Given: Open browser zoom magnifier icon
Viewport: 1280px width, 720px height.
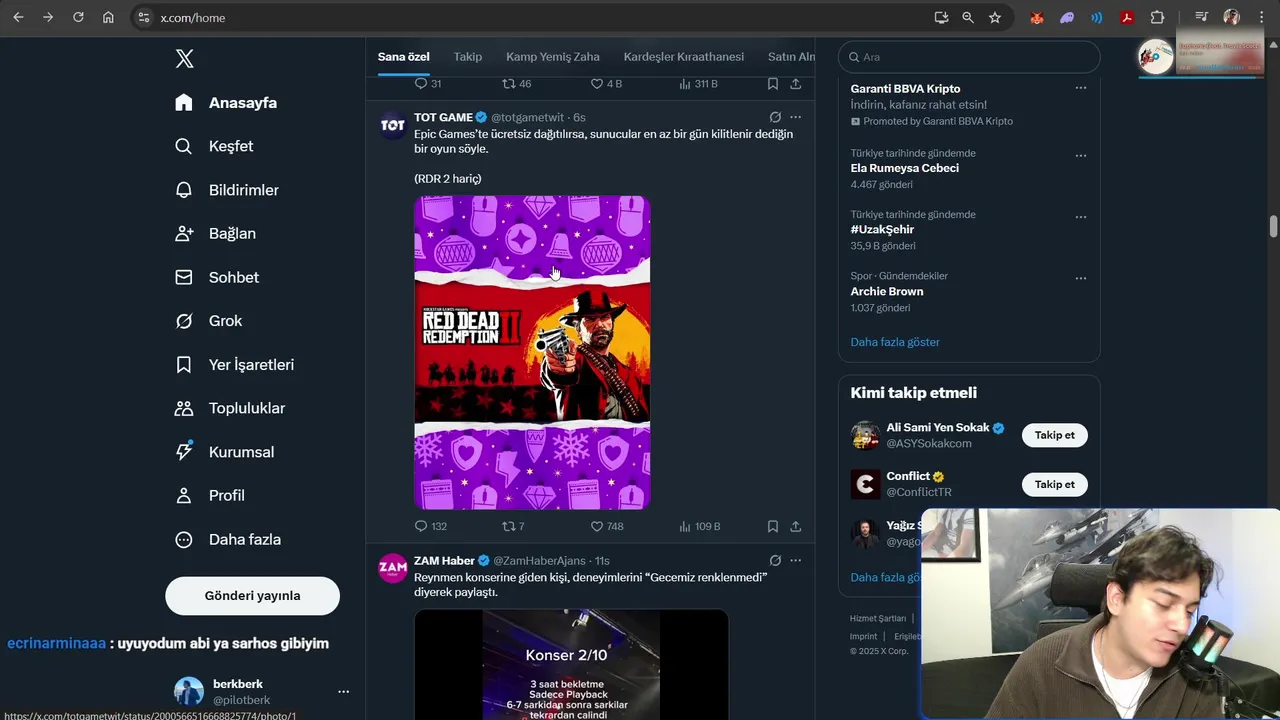Looking at the screenshot, I should (x=968, y=17).
